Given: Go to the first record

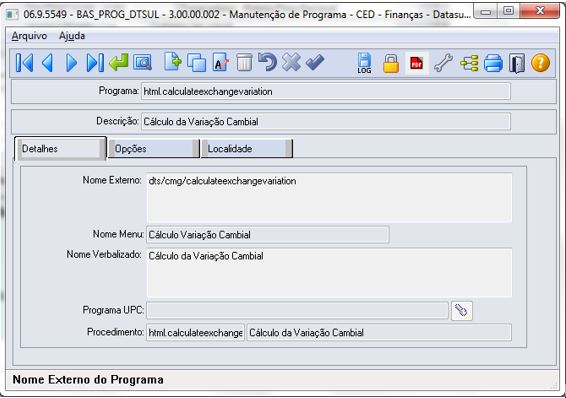Looking at the screenshot, I should pos(25,63).
